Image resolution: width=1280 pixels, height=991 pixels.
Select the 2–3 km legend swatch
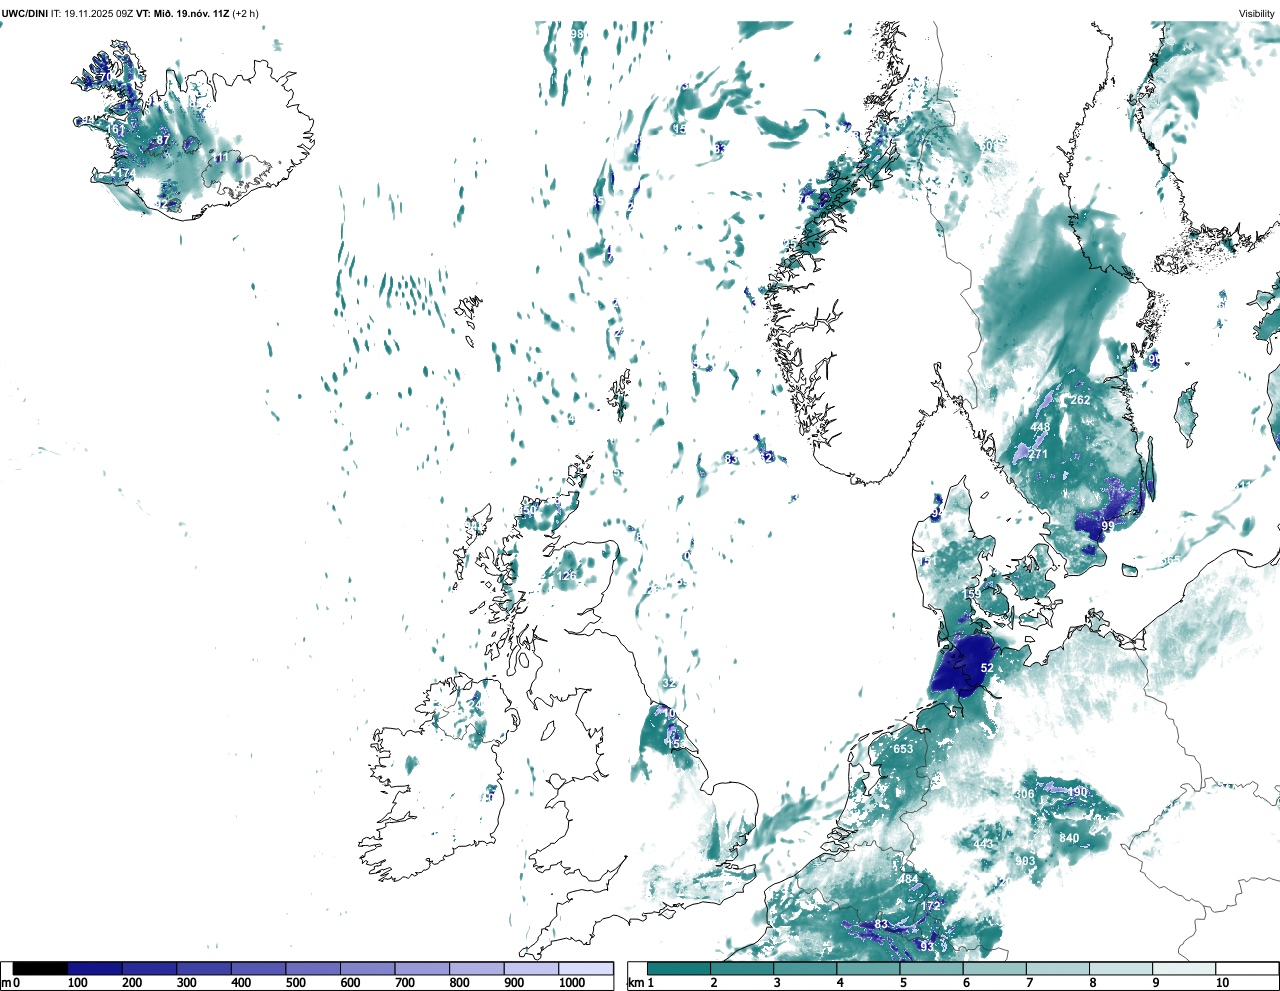(742, 968)
